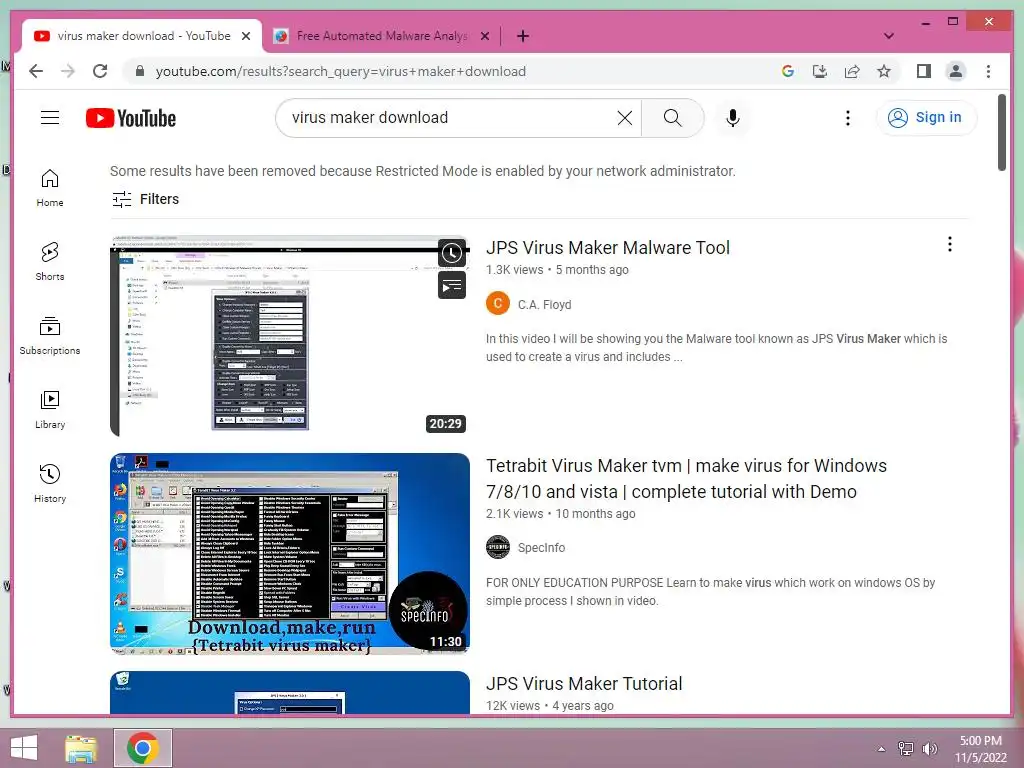Go back to the previous page
This screenshot has width=1024, height=768.
pos(36,71)
